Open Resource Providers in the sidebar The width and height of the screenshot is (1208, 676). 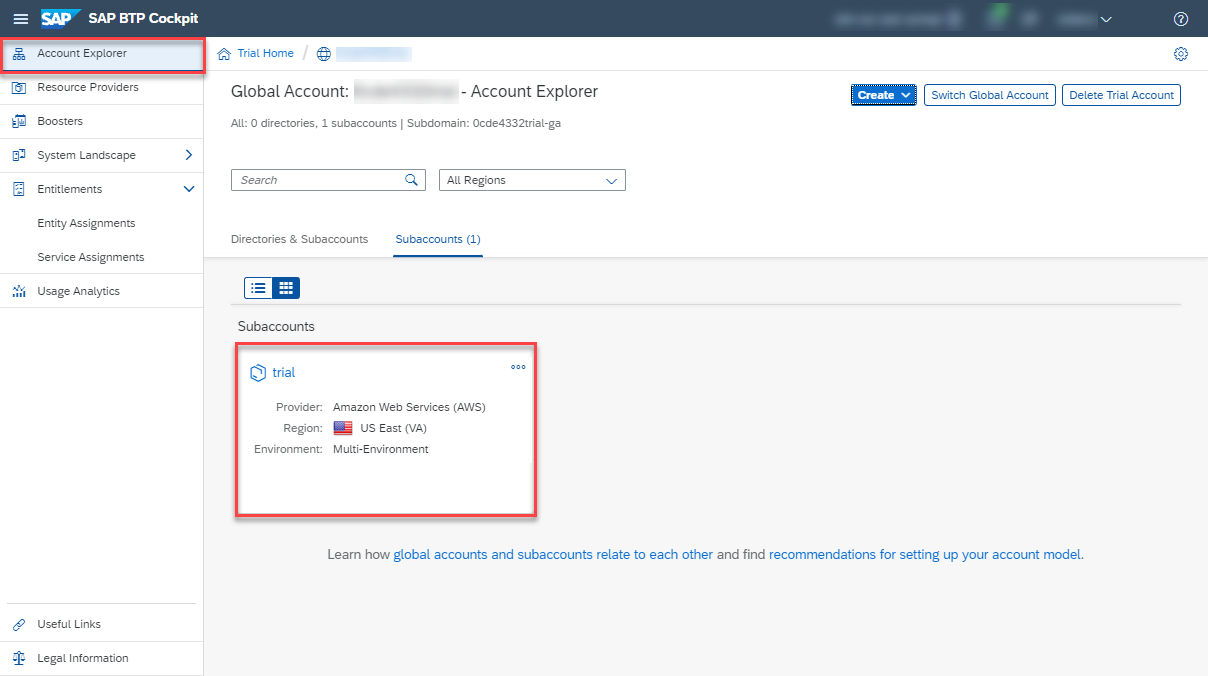(102, 87)
